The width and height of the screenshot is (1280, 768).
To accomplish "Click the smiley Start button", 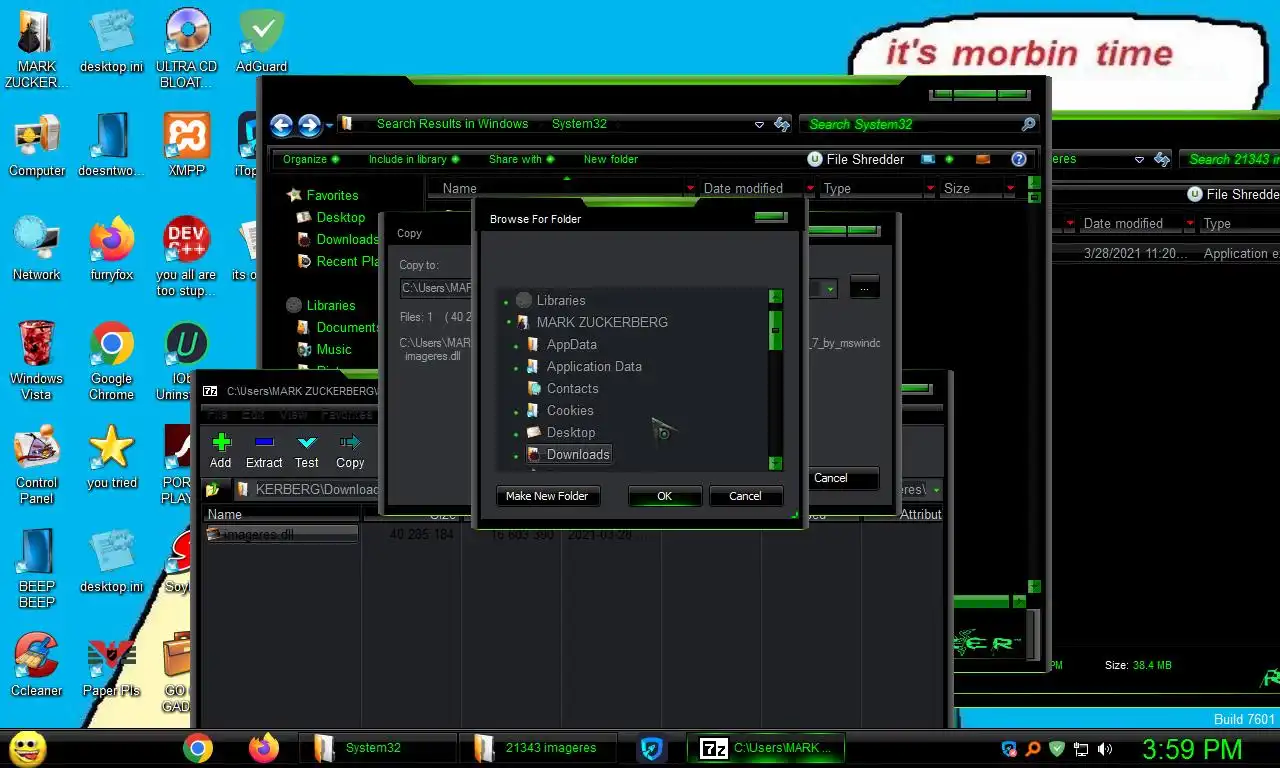I will coord(27,749).
